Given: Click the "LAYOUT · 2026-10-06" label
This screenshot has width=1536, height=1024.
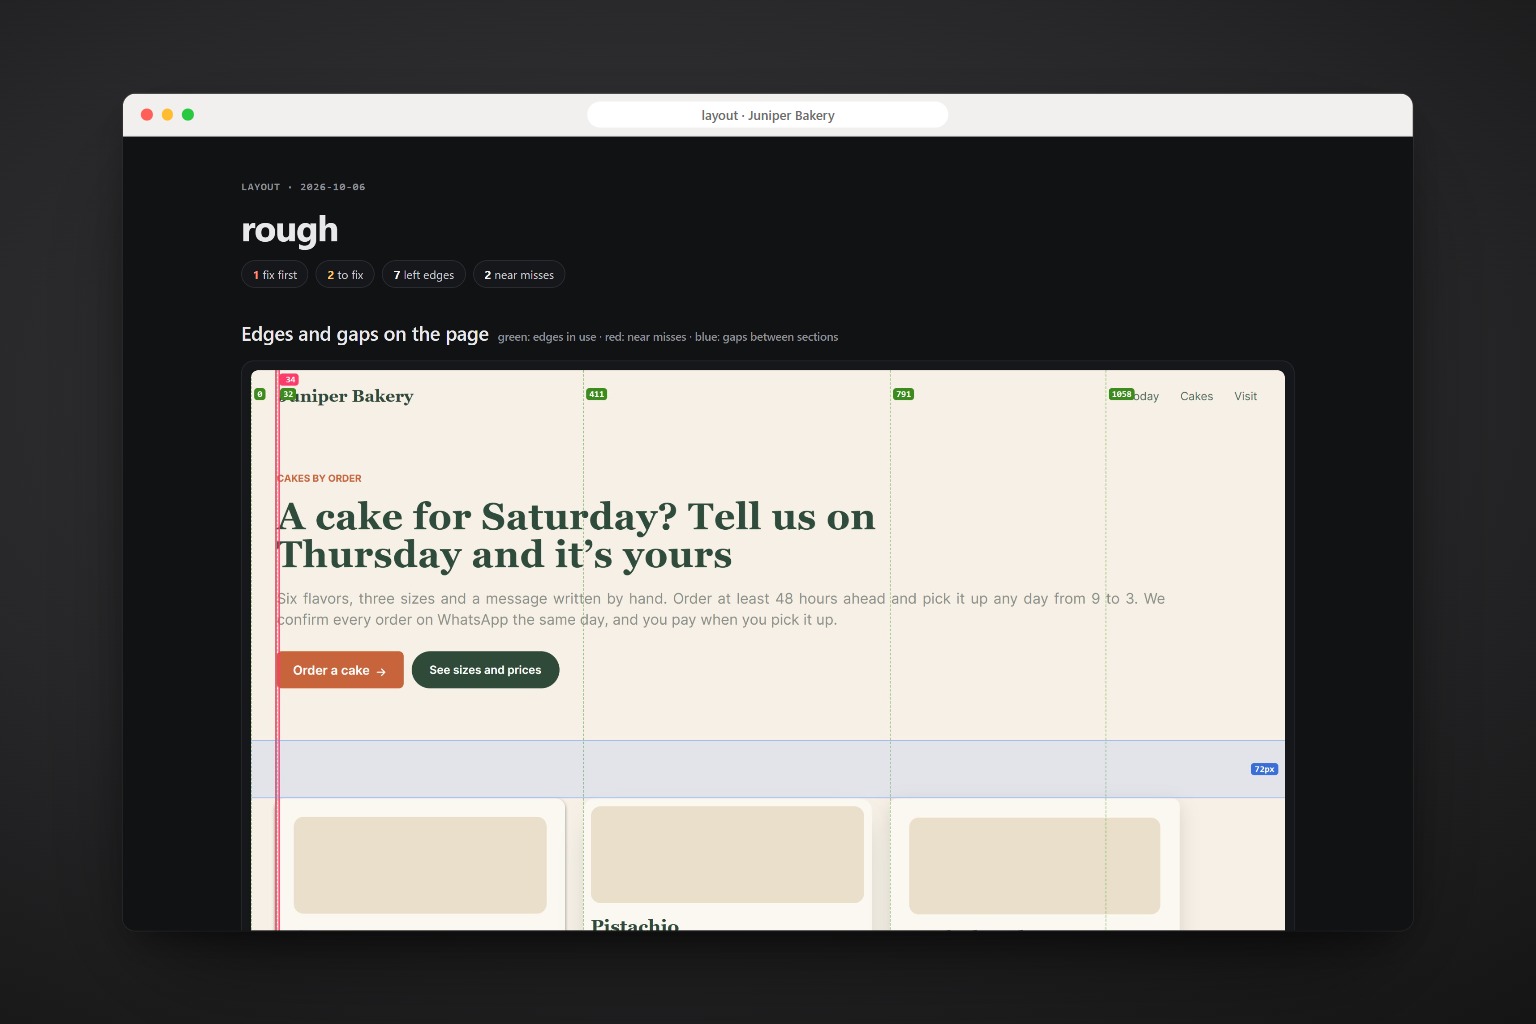Looking at the screenshot, I should pyautogui.click(x=303, y=187).
